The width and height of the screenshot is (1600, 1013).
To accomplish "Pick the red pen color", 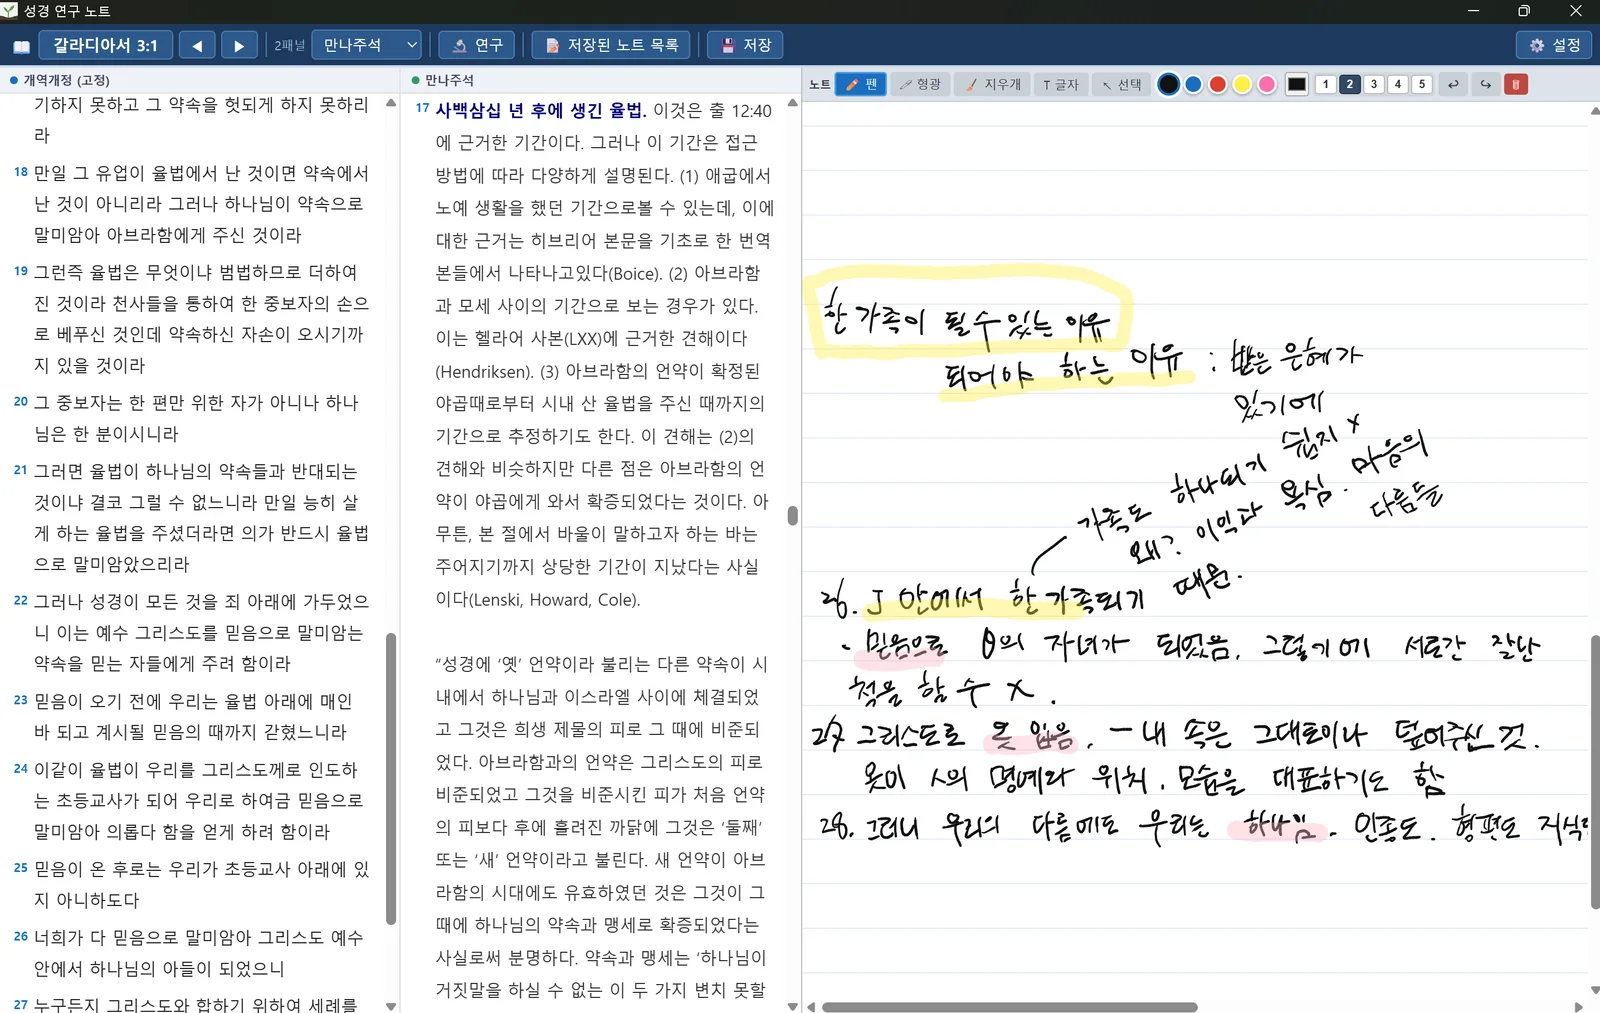I will (x=1217, y=84).
